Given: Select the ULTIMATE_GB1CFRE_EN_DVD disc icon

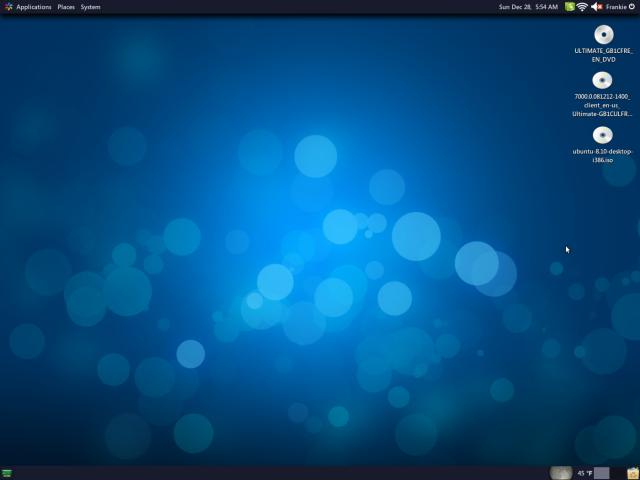Looking at the screenshot, I should (604, 35).
